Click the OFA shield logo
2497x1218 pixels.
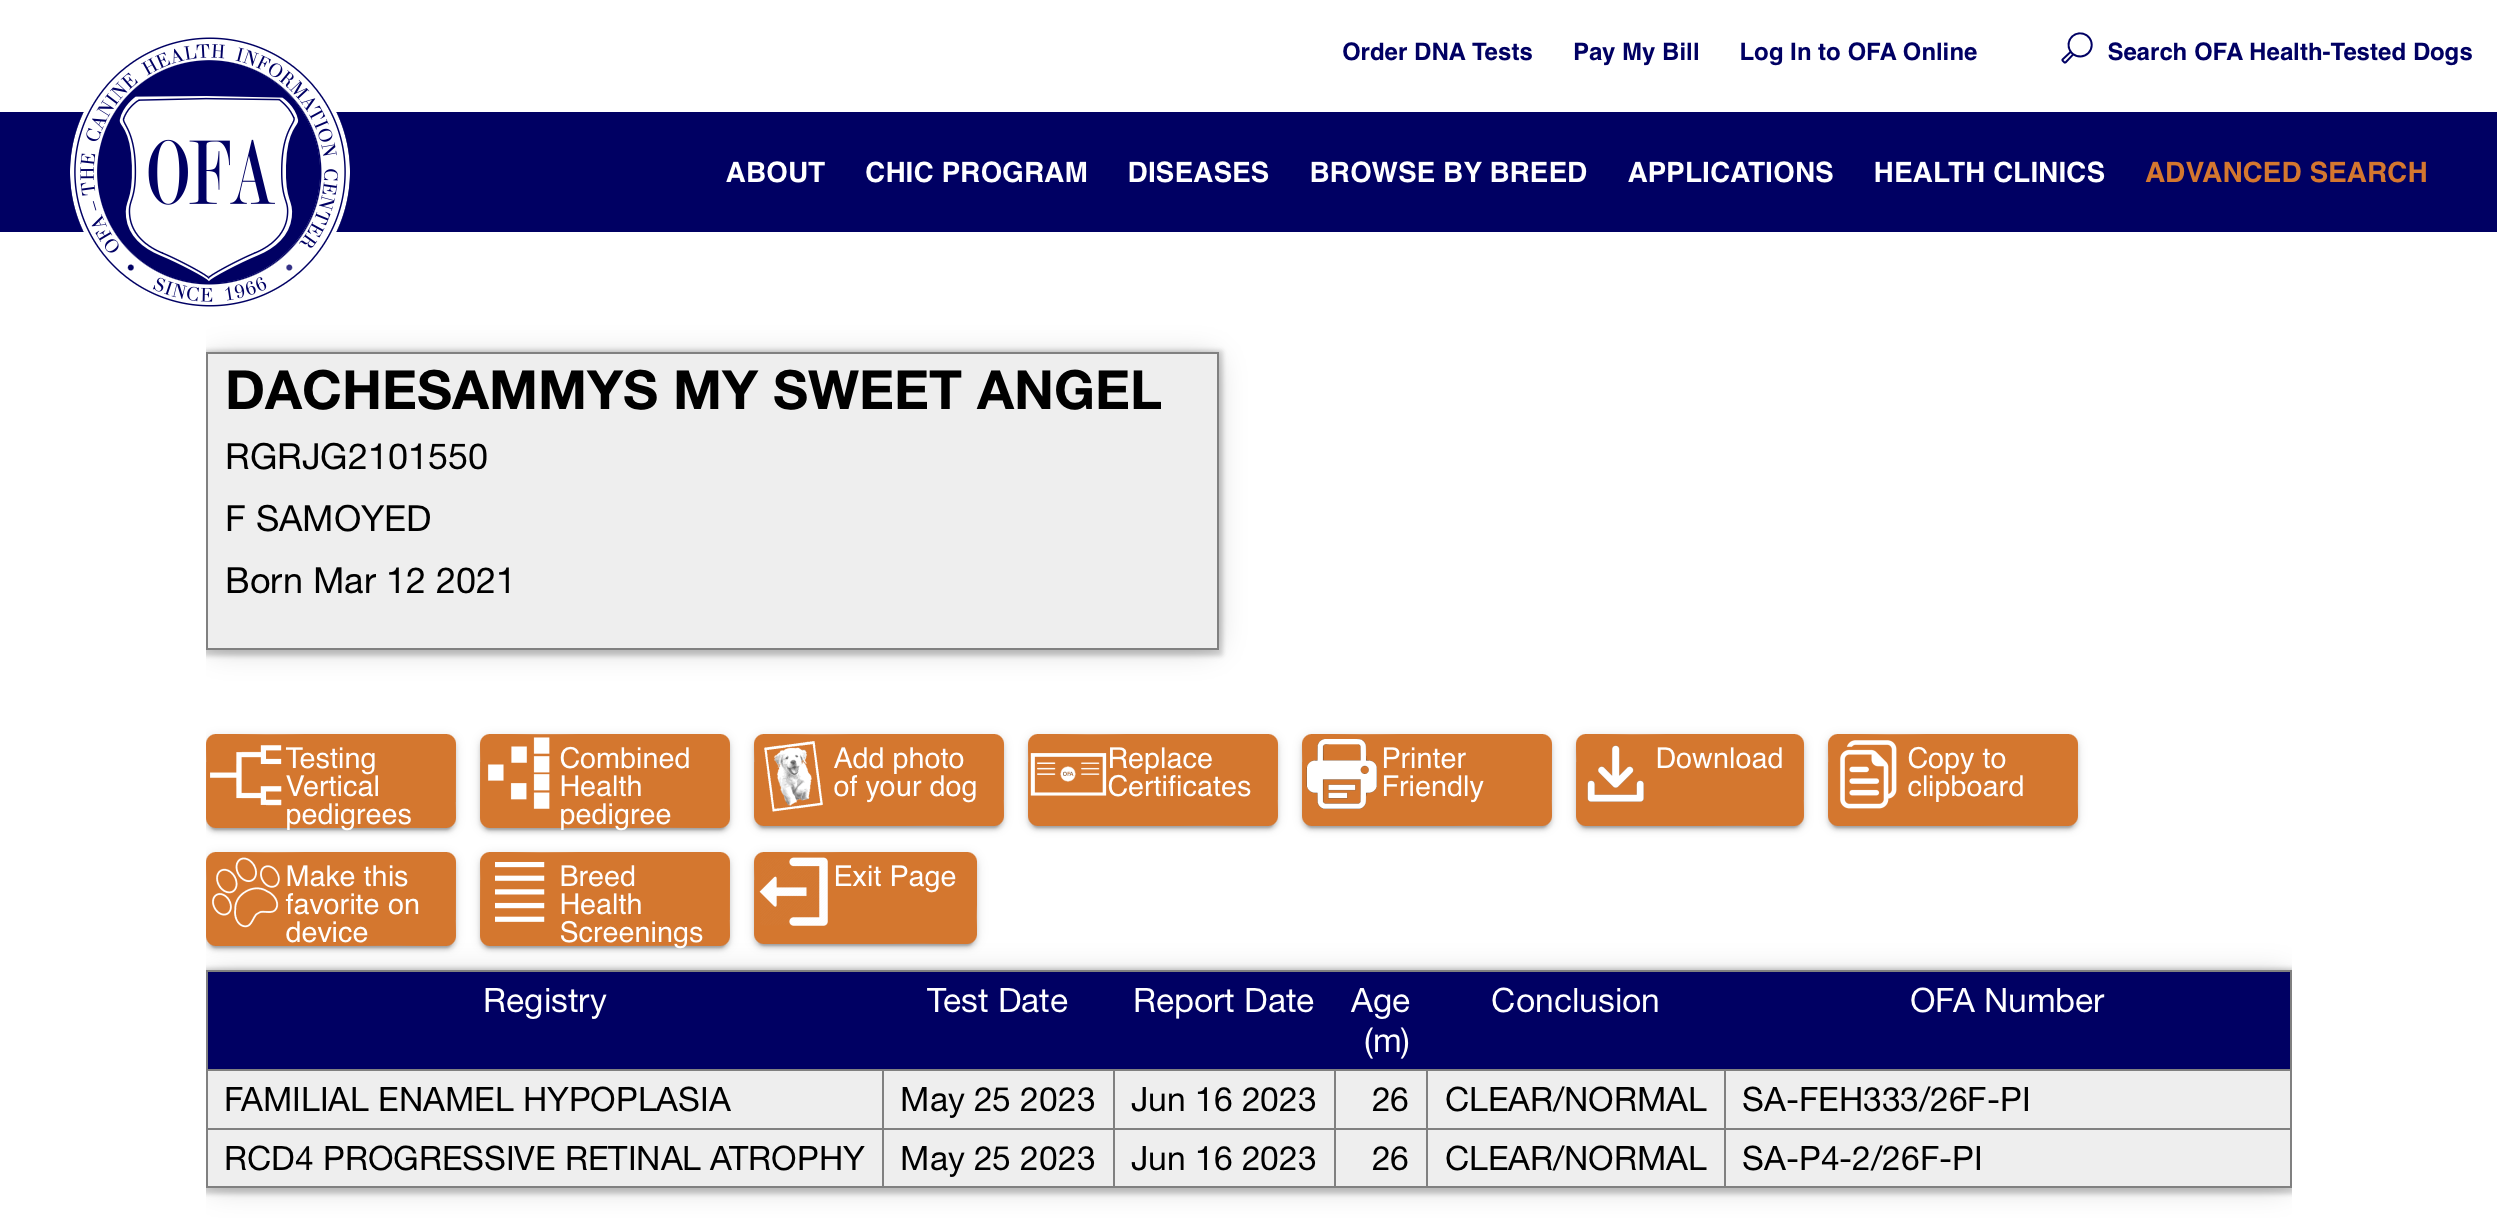pos(209,172)
